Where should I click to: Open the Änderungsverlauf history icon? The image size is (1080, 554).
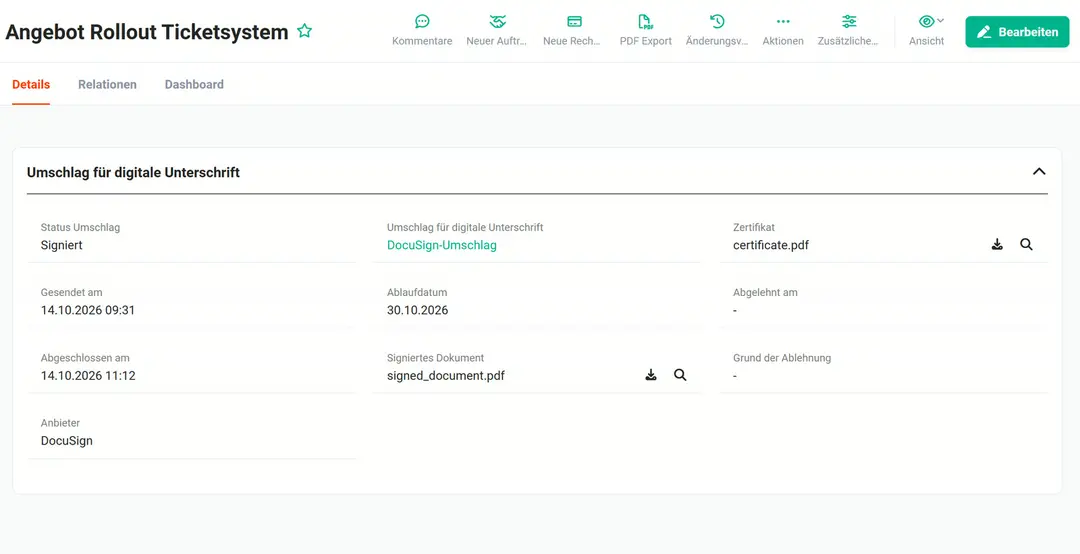[717, 21]
